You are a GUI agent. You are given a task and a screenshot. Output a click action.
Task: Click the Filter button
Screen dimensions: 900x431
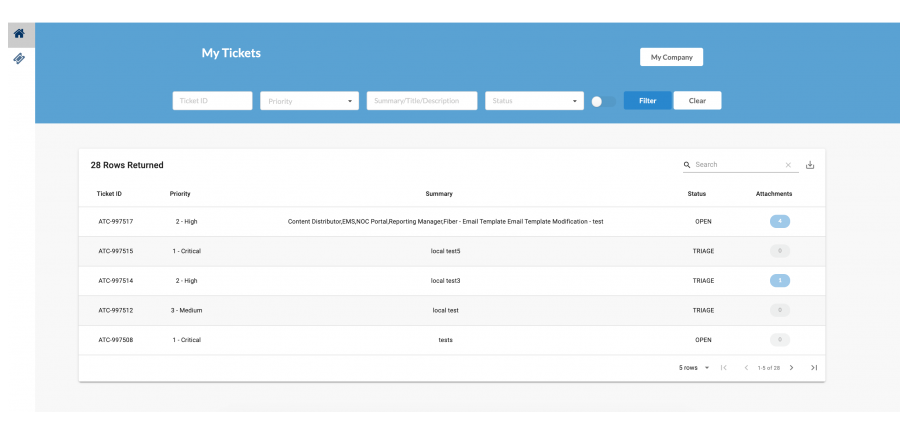click(x=647, y=101)
